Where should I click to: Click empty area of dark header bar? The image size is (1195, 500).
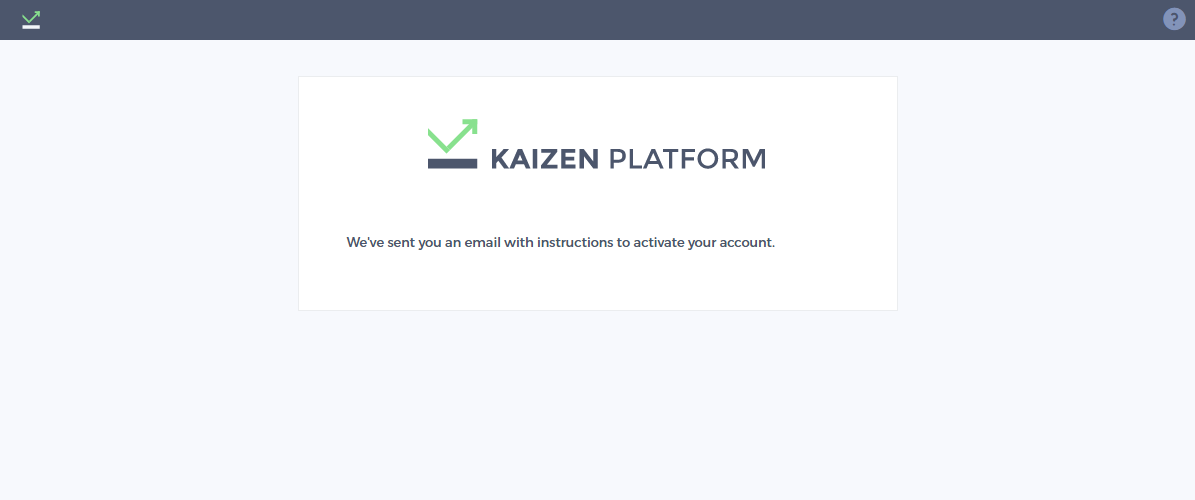pos(594,20)
